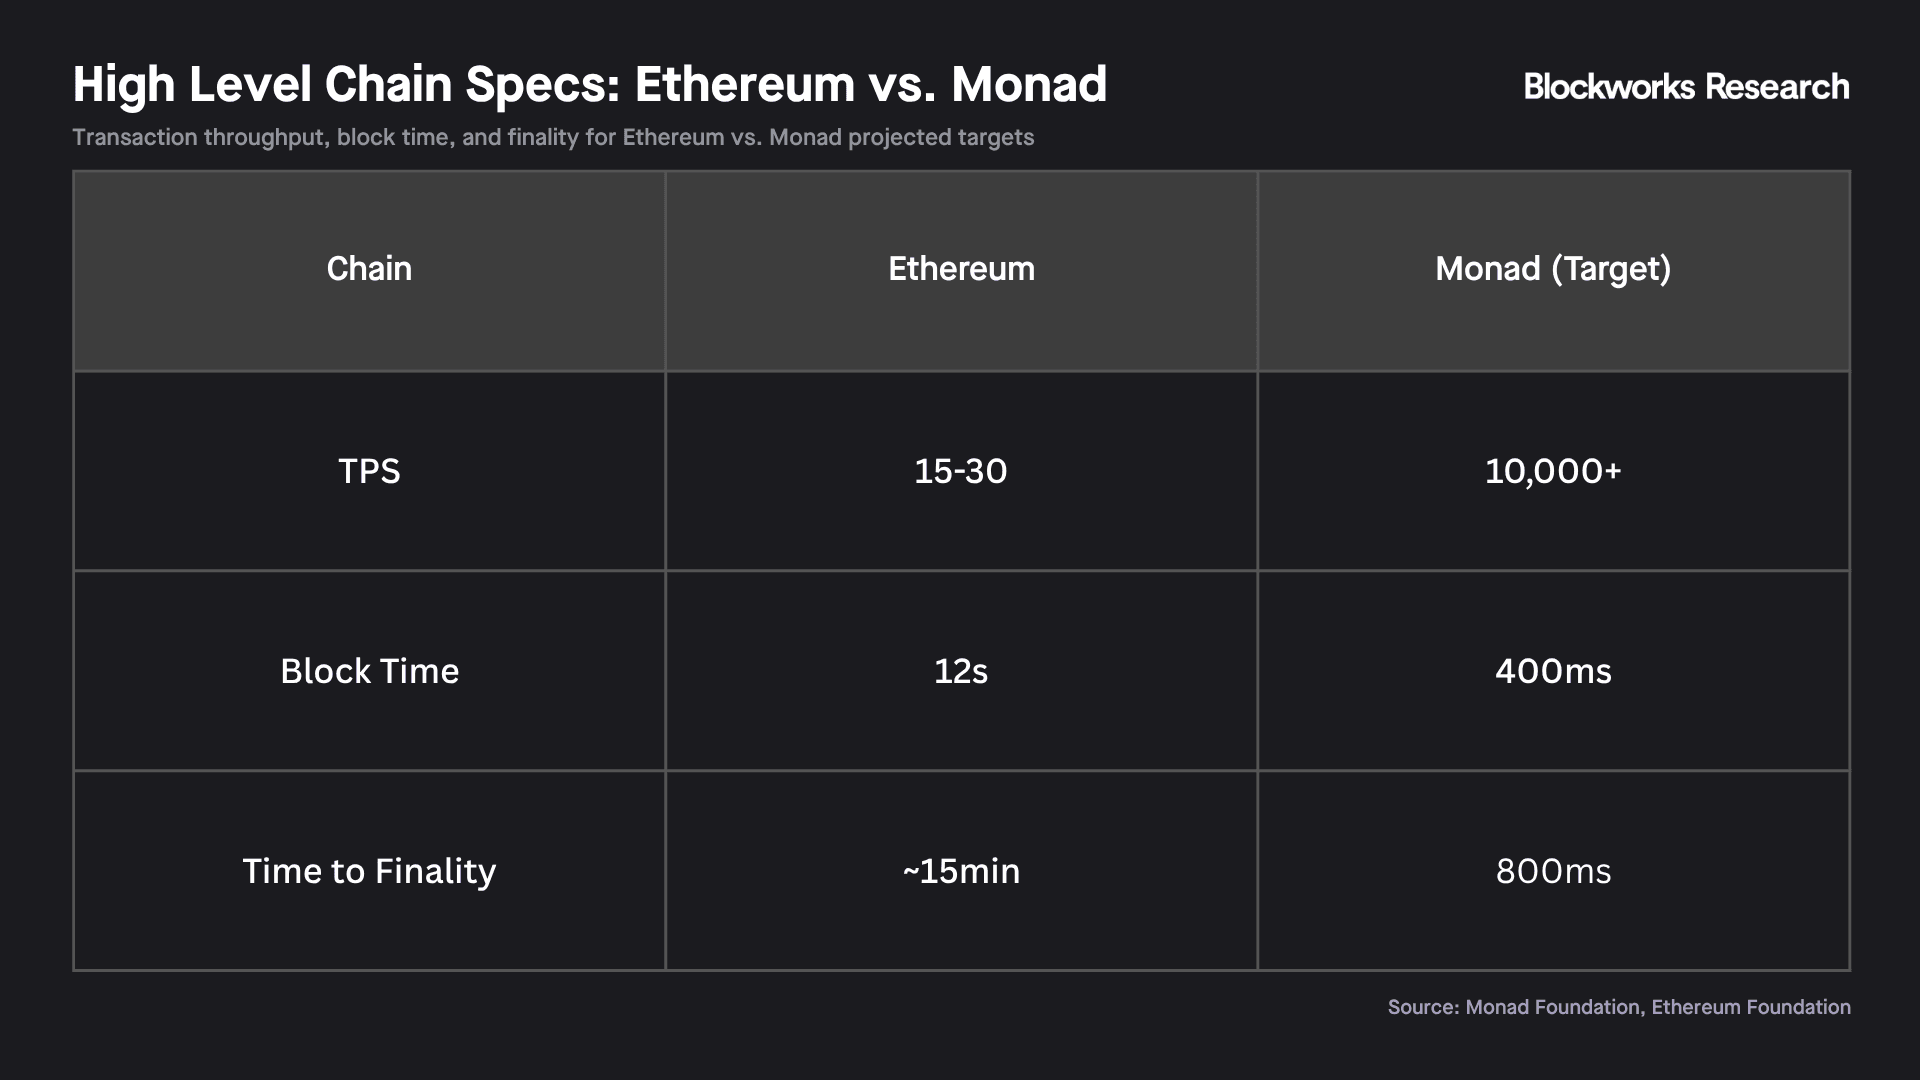The height and width of the screenshot is (1080, 1920).
Task: Click 'Monad Foundation' in the source line
Action: click(x=1552, y=1007)
